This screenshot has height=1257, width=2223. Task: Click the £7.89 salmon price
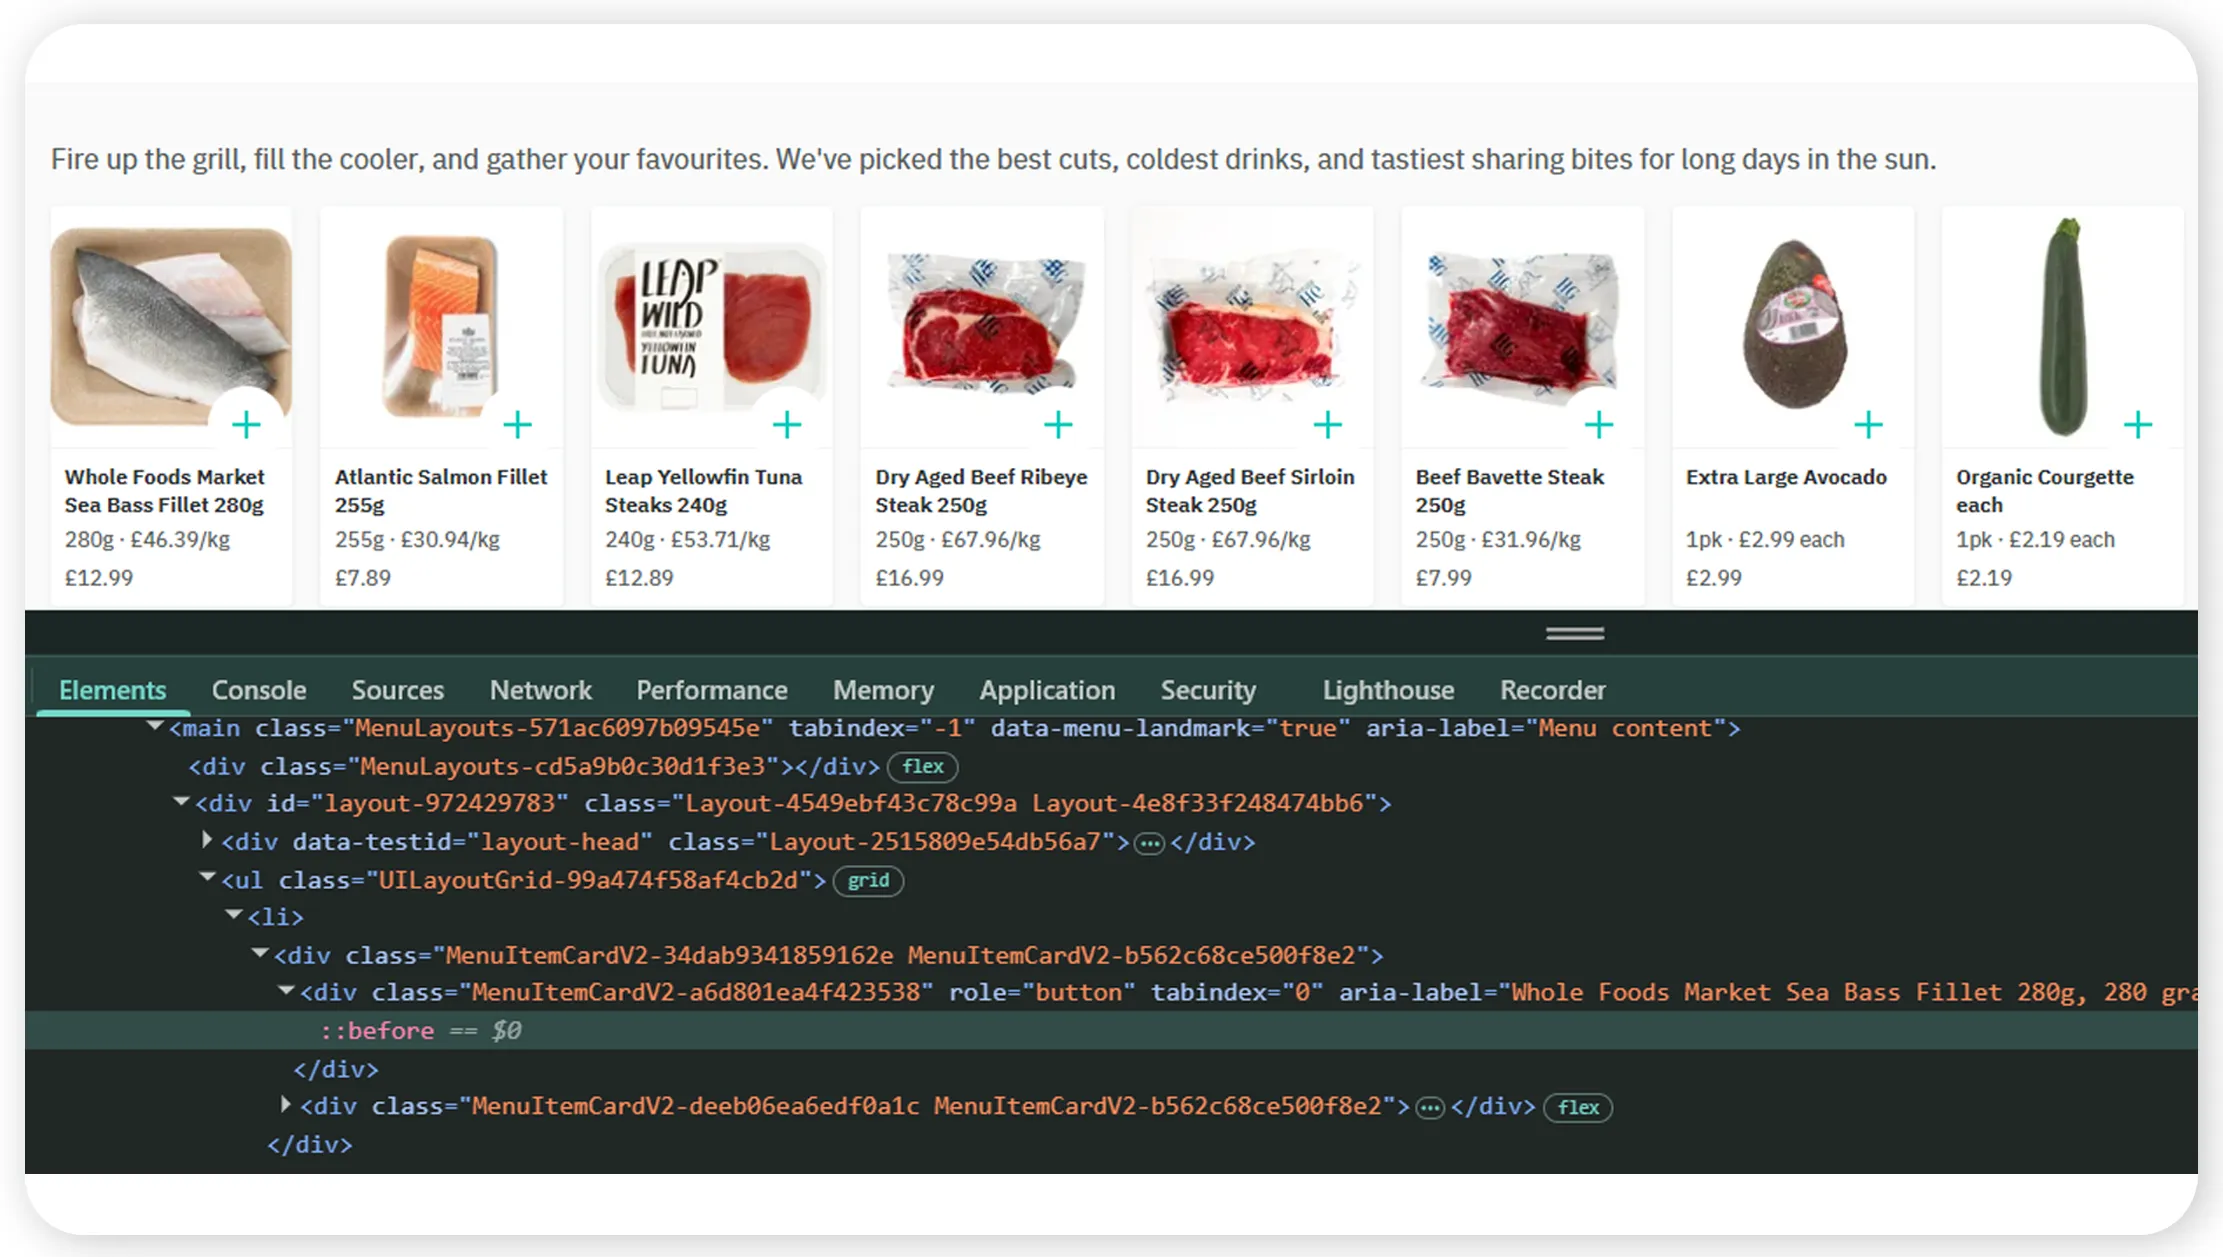point(363,578)
